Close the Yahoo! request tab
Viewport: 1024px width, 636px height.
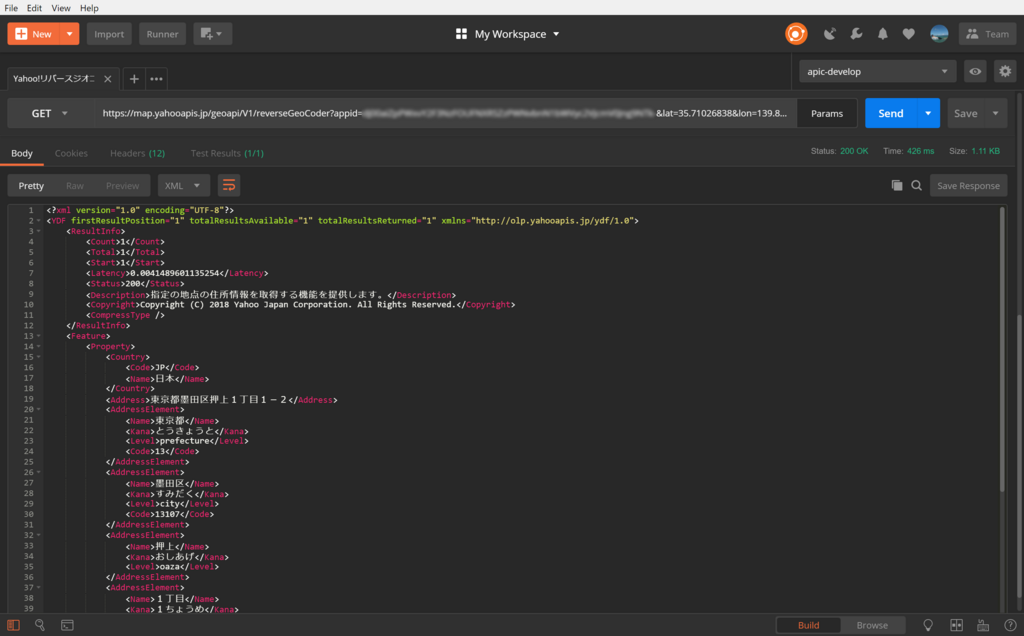108,79
